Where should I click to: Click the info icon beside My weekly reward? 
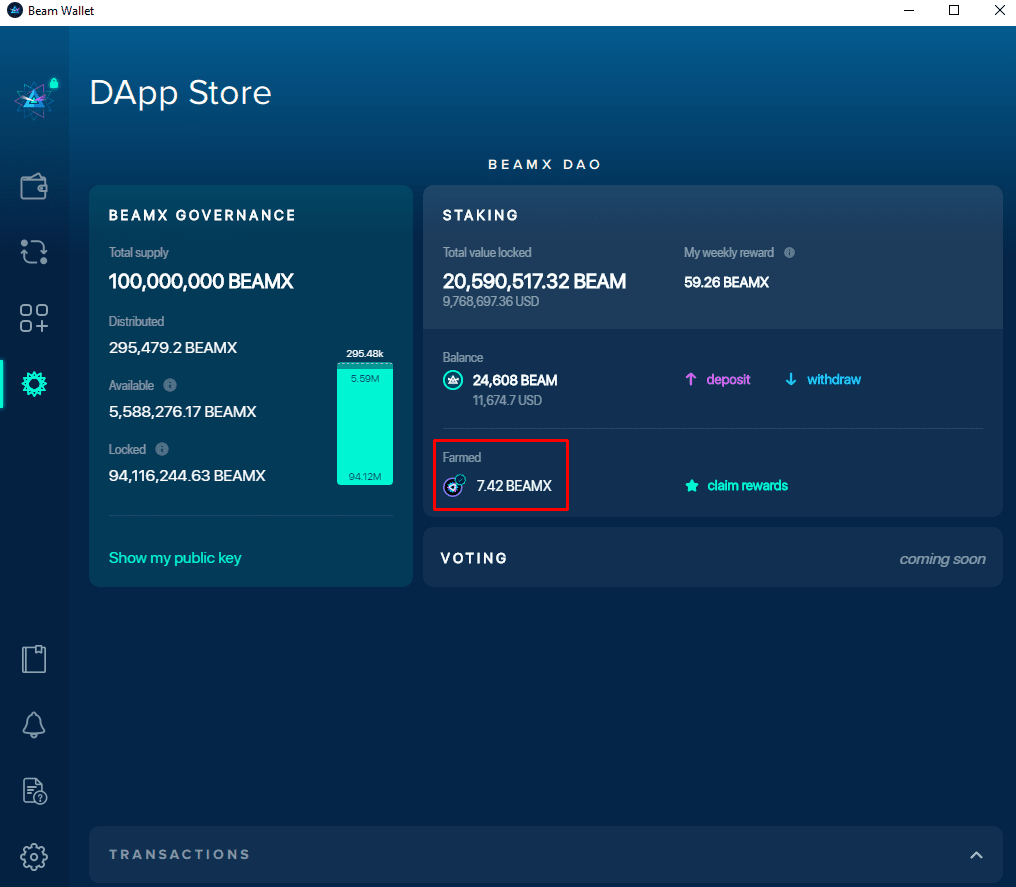click(x=789, y=253)
